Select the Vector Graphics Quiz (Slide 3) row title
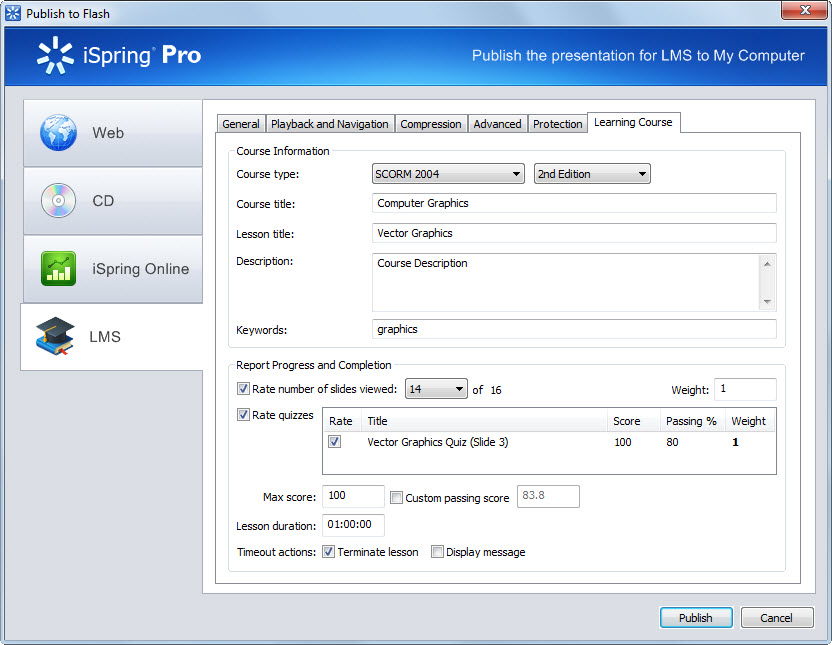The image size is (832, 645). (438, 442)
